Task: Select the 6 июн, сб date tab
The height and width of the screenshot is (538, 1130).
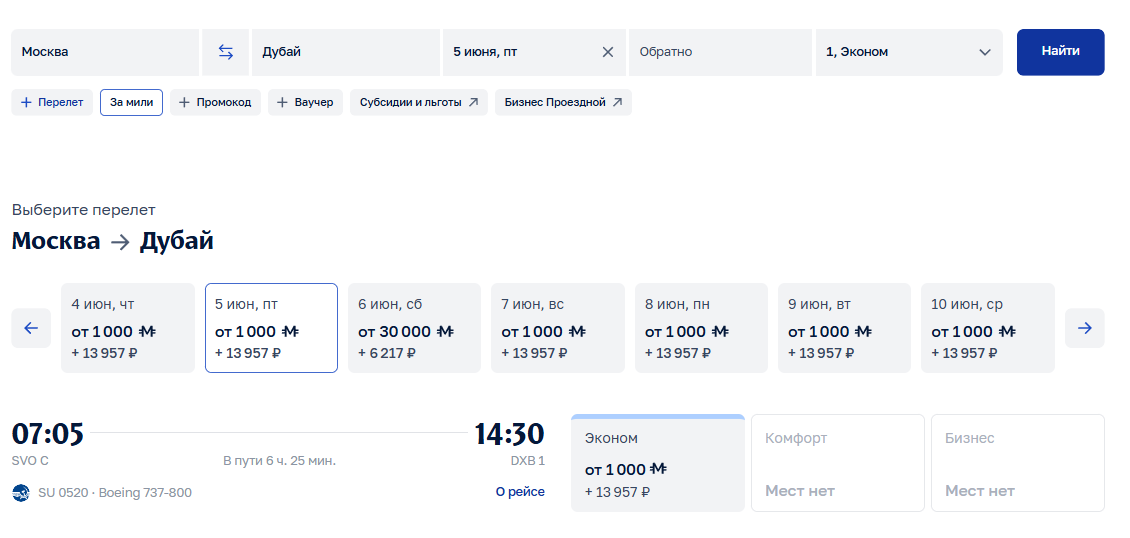Action: (x=414, y=328)
